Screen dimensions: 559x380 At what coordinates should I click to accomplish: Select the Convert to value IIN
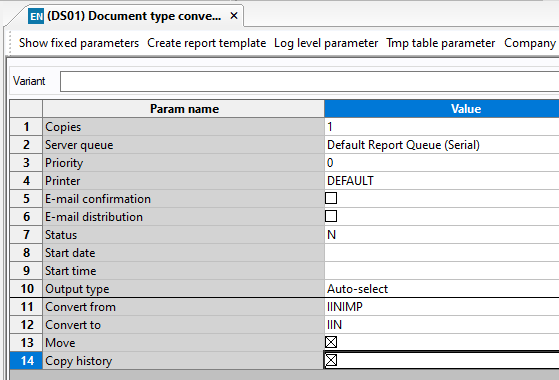pyautogui.click(x=442, y=325)
